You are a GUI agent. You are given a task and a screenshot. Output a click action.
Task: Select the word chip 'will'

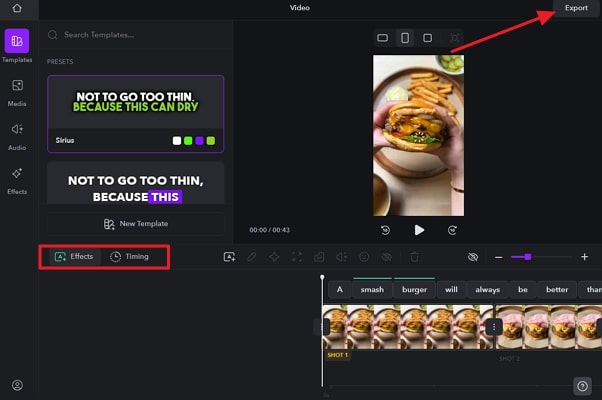point(451,289)
